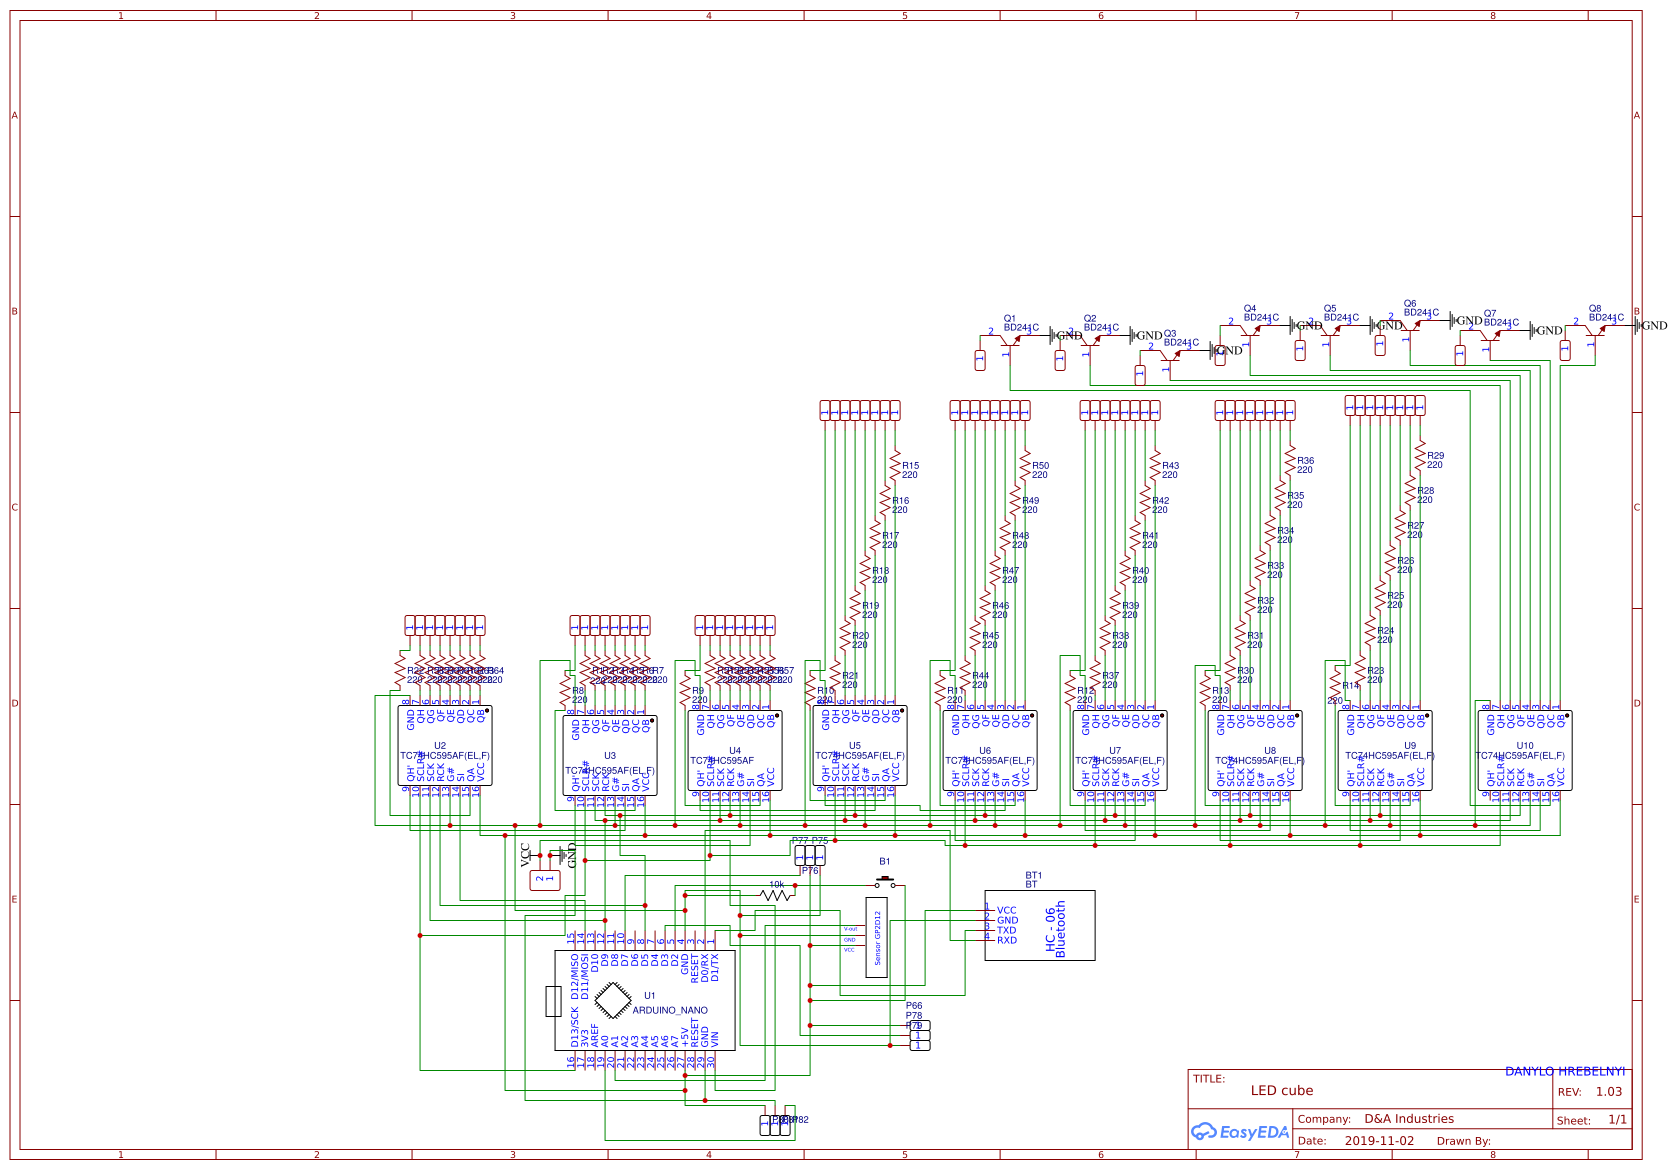Select header P76 near the shift registers
Image resolution: width=1678 pixels, height=1170 pixels.
pyautogui.click(x=810, y=858)
